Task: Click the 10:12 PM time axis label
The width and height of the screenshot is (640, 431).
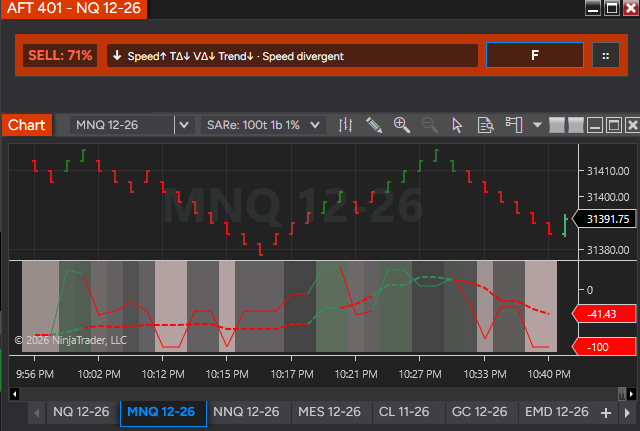Action: 163,374
